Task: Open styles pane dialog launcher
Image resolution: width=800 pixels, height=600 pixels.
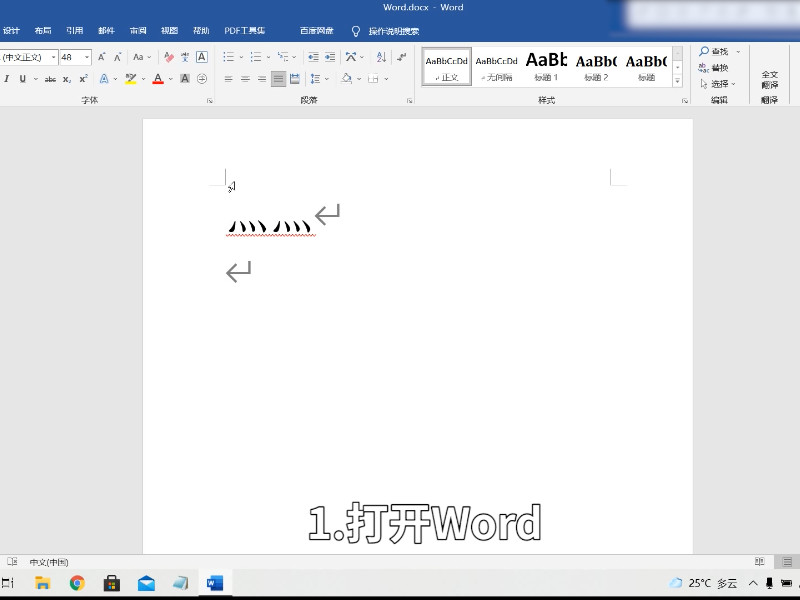Action: pos(685,101)
